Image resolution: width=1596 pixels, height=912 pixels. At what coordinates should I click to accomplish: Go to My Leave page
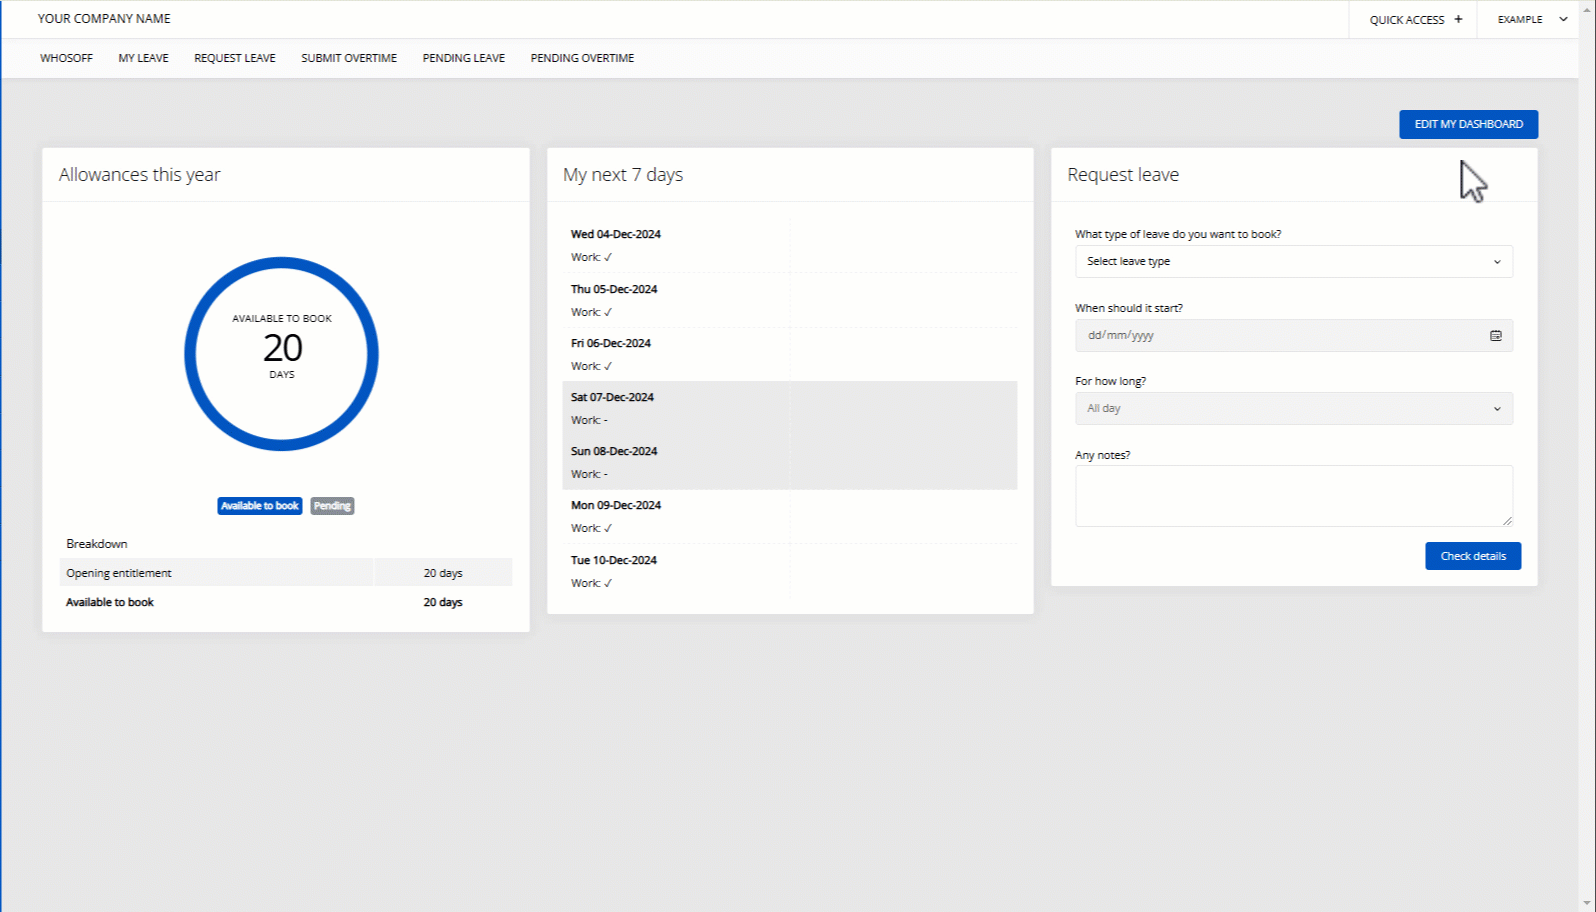click(143, 58)
